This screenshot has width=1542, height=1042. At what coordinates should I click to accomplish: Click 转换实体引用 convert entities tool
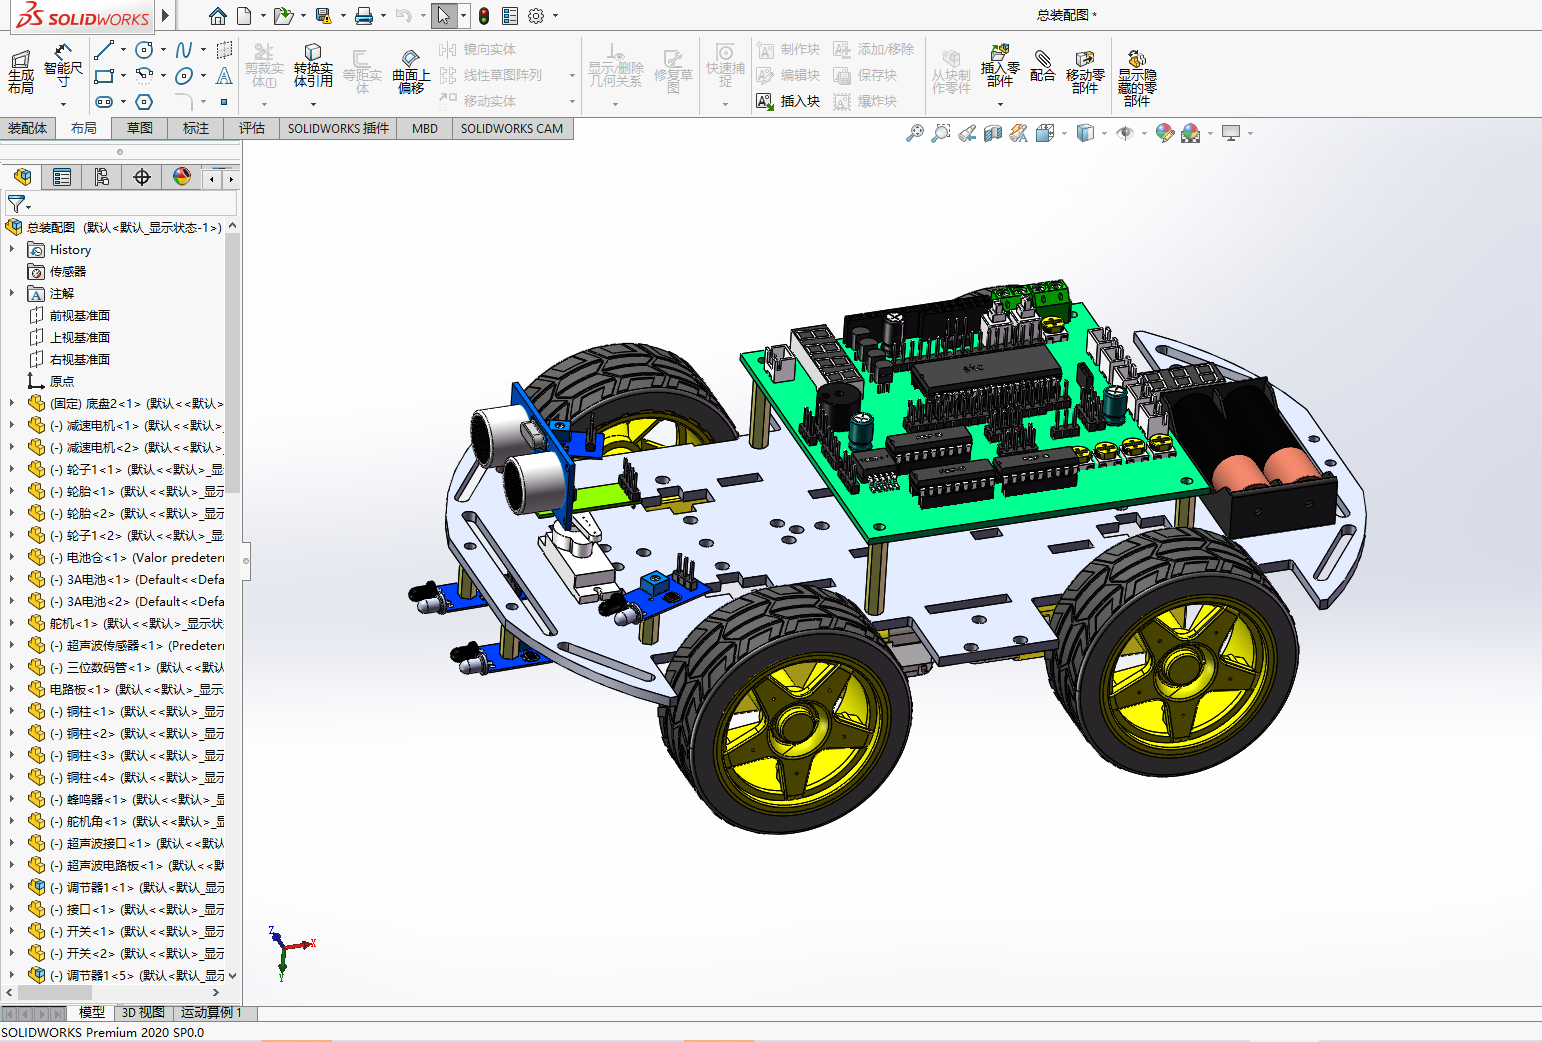(313, 67)
